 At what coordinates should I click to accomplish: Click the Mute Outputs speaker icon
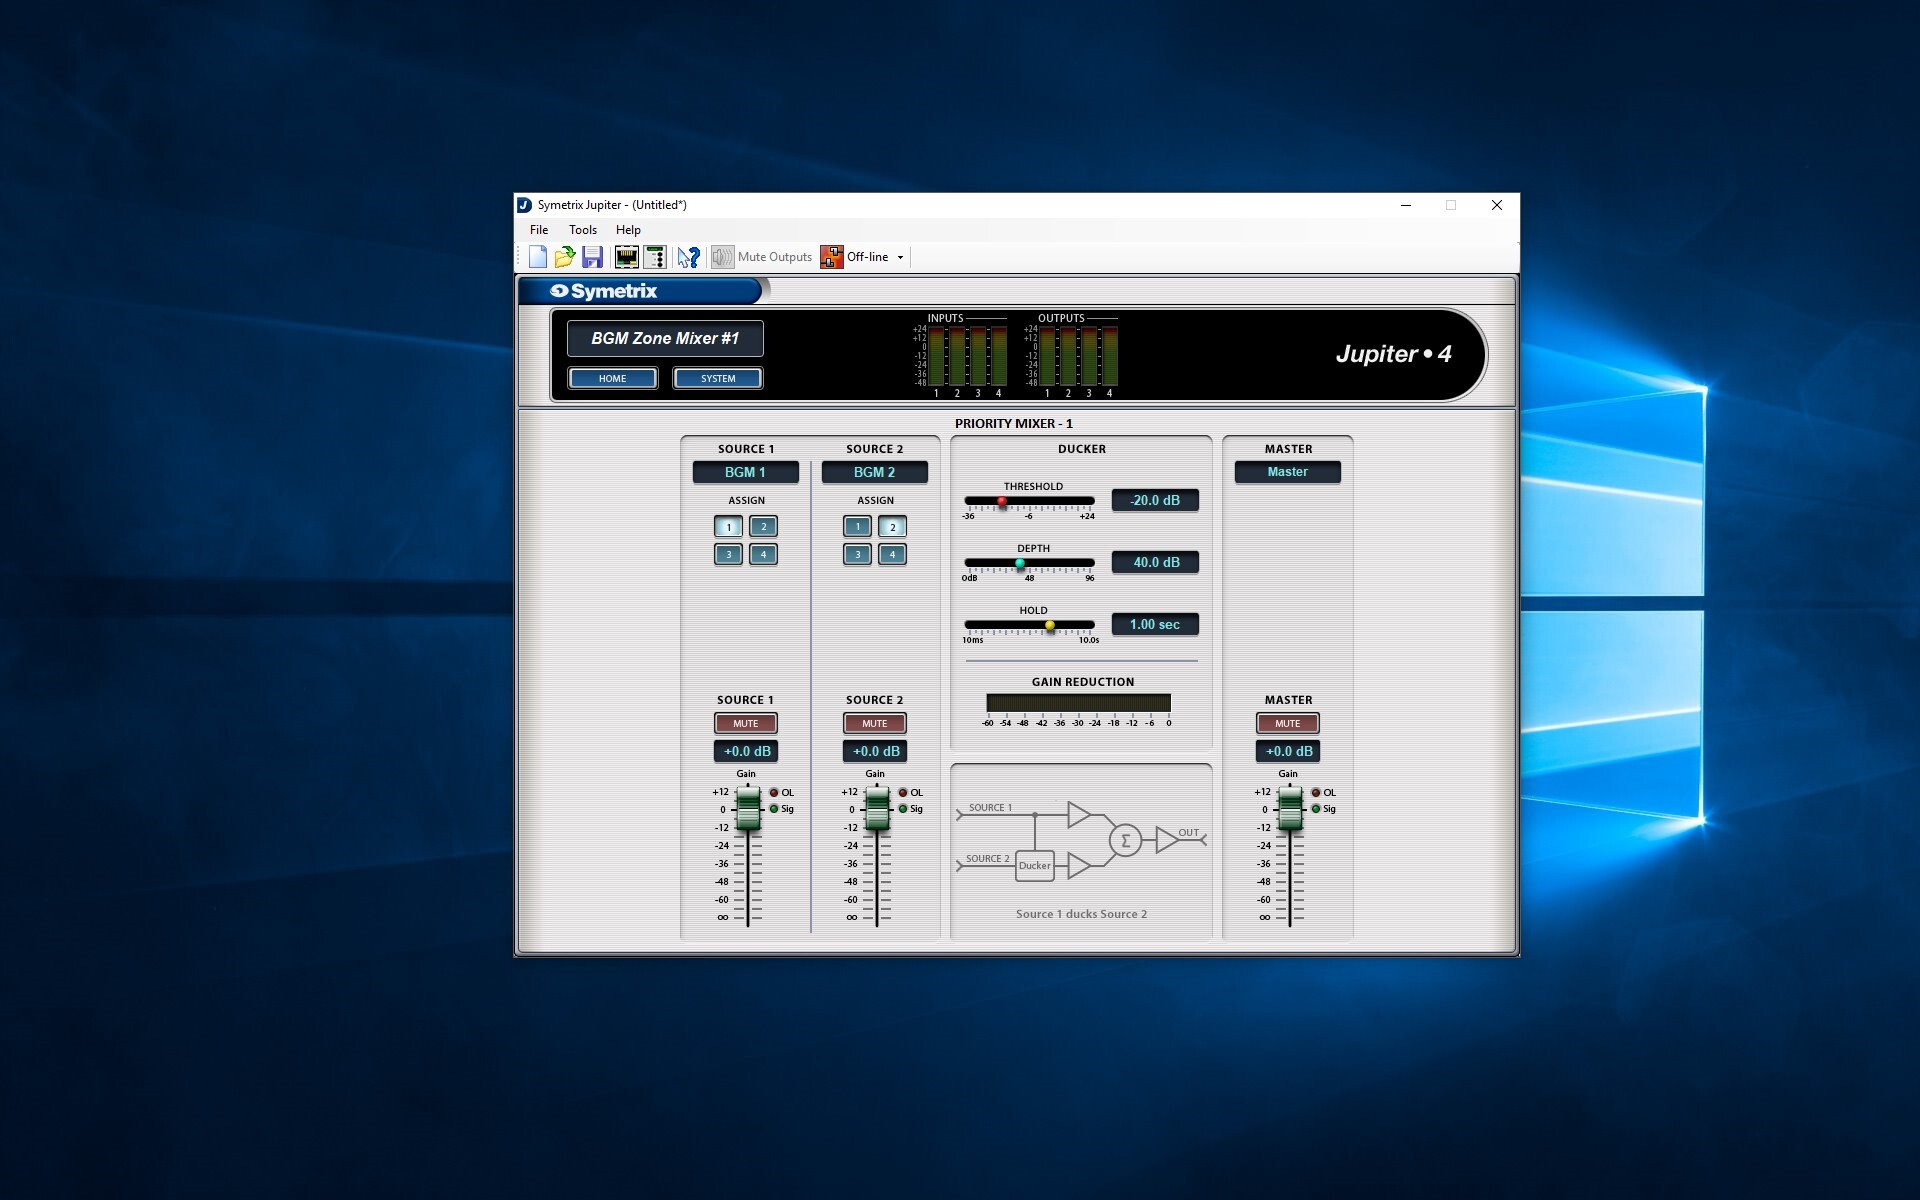pos(722,257)
